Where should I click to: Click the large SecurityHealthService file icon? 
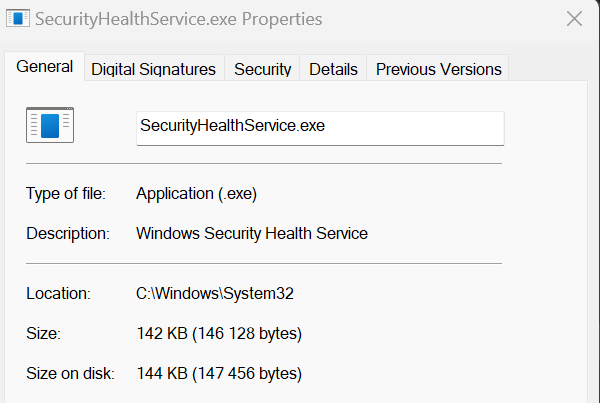tap(50, 125)
